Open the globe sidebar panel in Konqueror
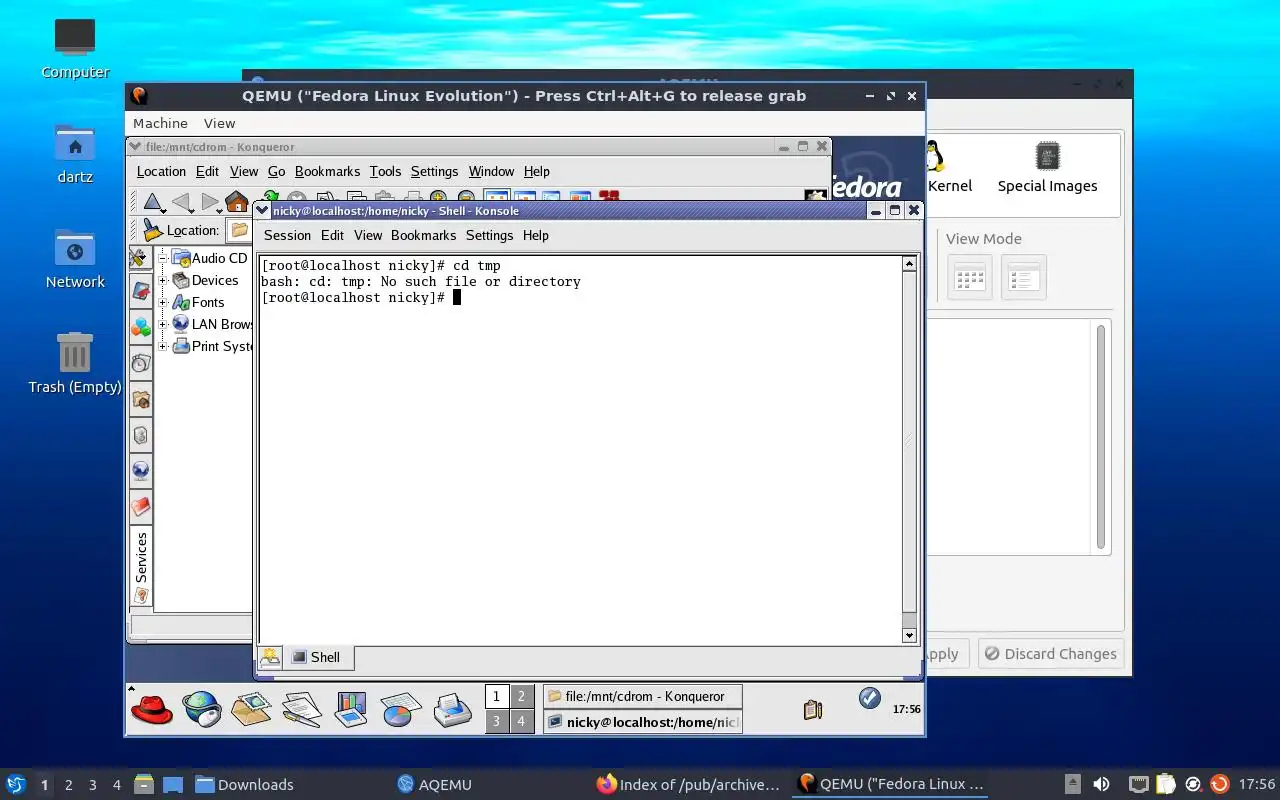Image resolution: width=1280 pixels, height=800 pixels. (140, 470)
